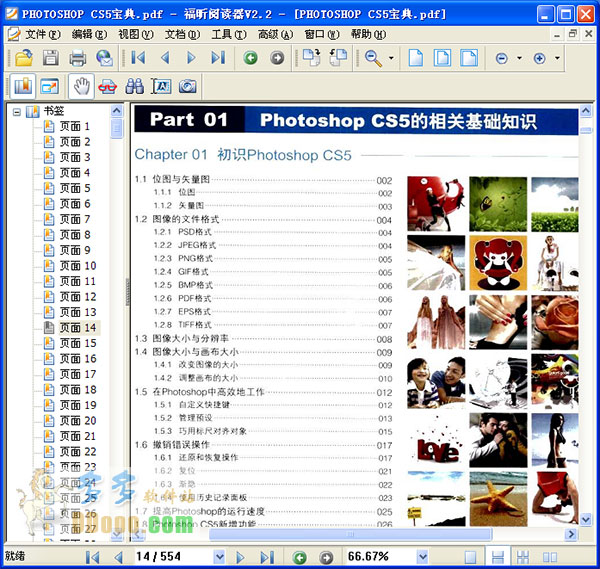Viewport: 600px width, 569px height.
Task: Click green previous view button in status bar
Action: click(300, 558)
